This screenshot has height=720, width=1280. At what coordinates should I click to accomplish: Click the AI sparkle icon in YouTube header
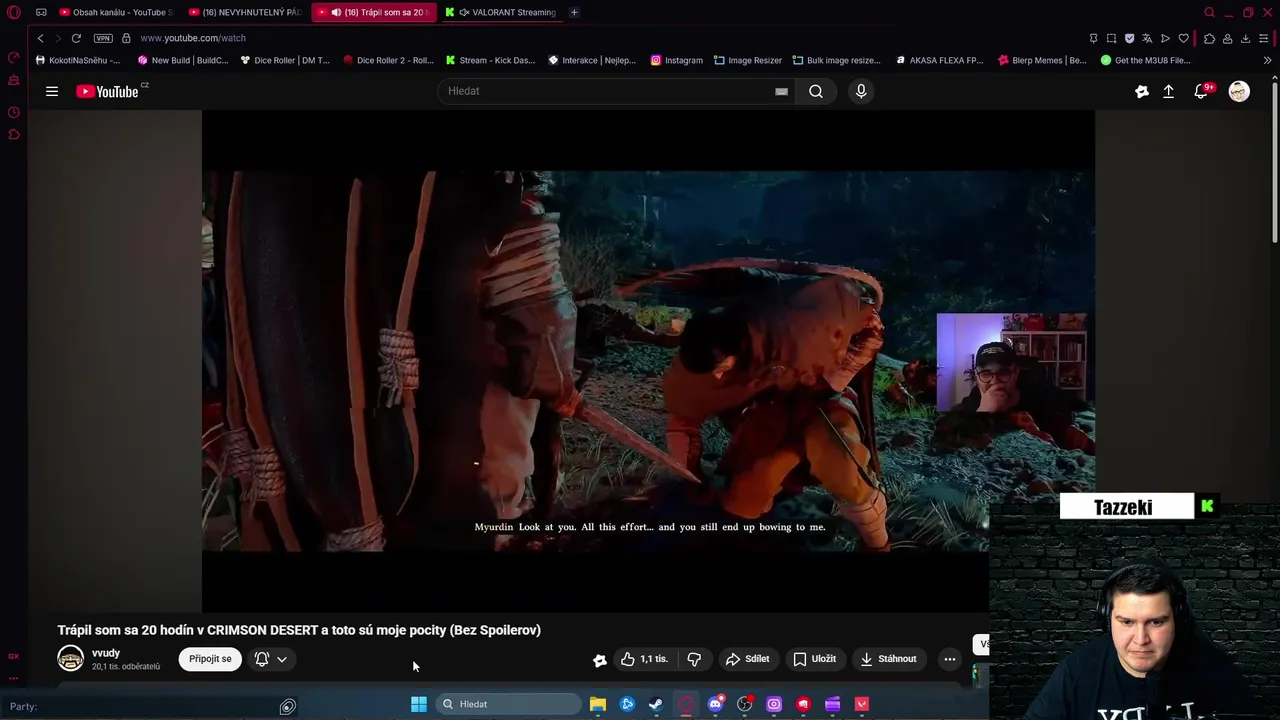pos(1142,91)
